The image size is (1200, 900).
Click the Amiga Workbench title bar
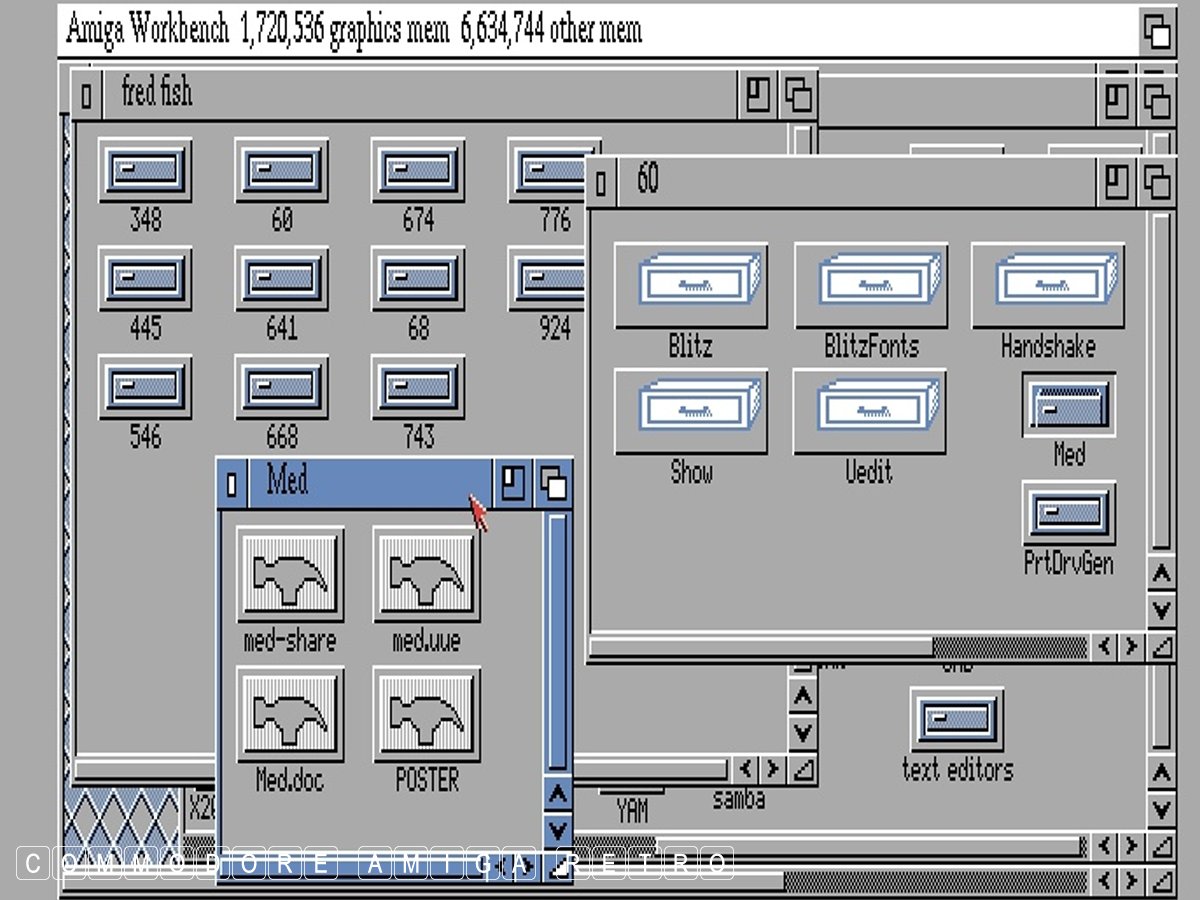pyautogui.click(x=600, y=30)
